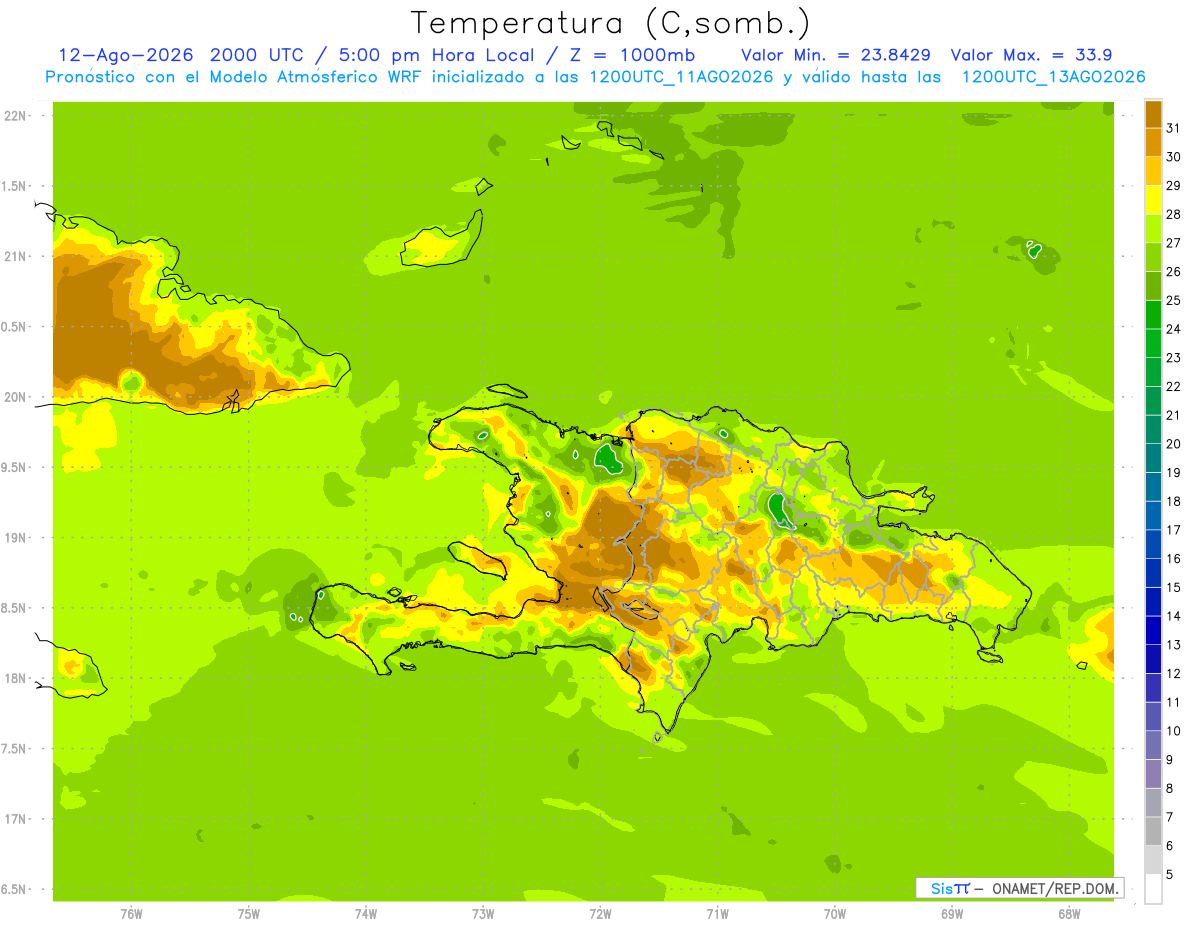
Task: Click the yellow legend swatch between 28 and 29
Action: point(1153,200)
